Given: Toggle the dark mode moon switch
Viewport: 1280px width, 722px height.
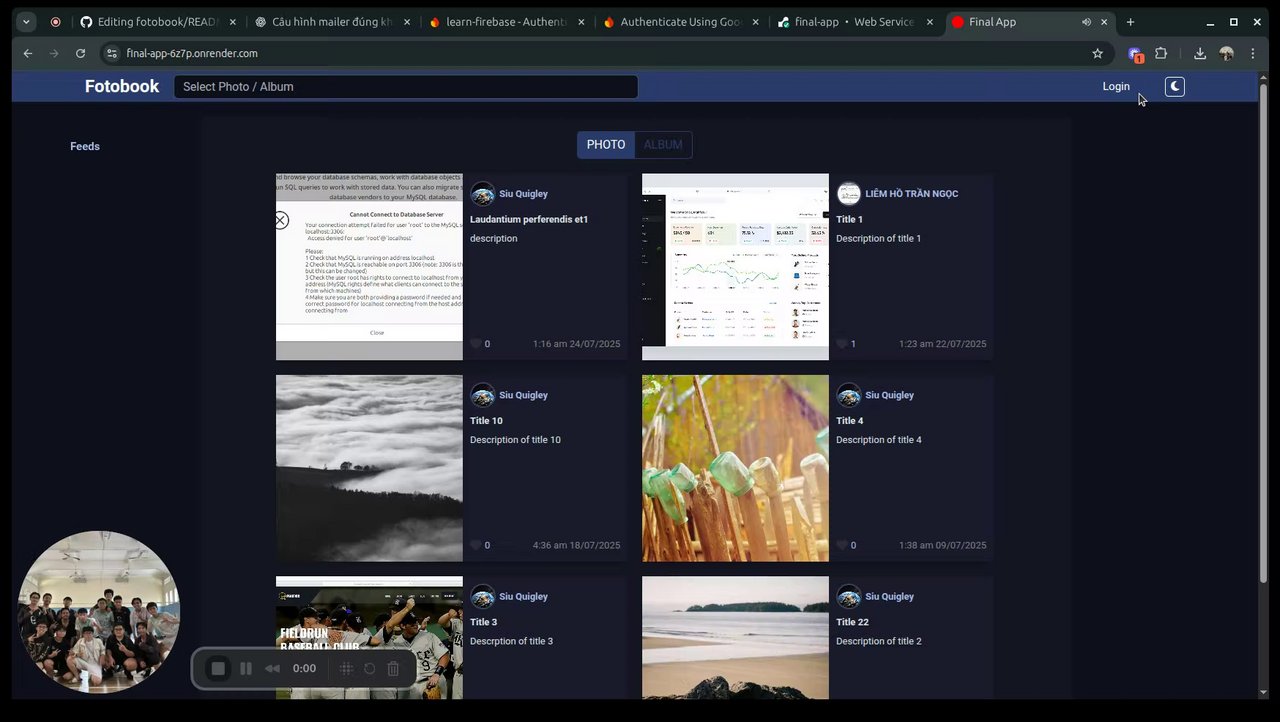Looking at the screenshot, I should (1174, 87).
